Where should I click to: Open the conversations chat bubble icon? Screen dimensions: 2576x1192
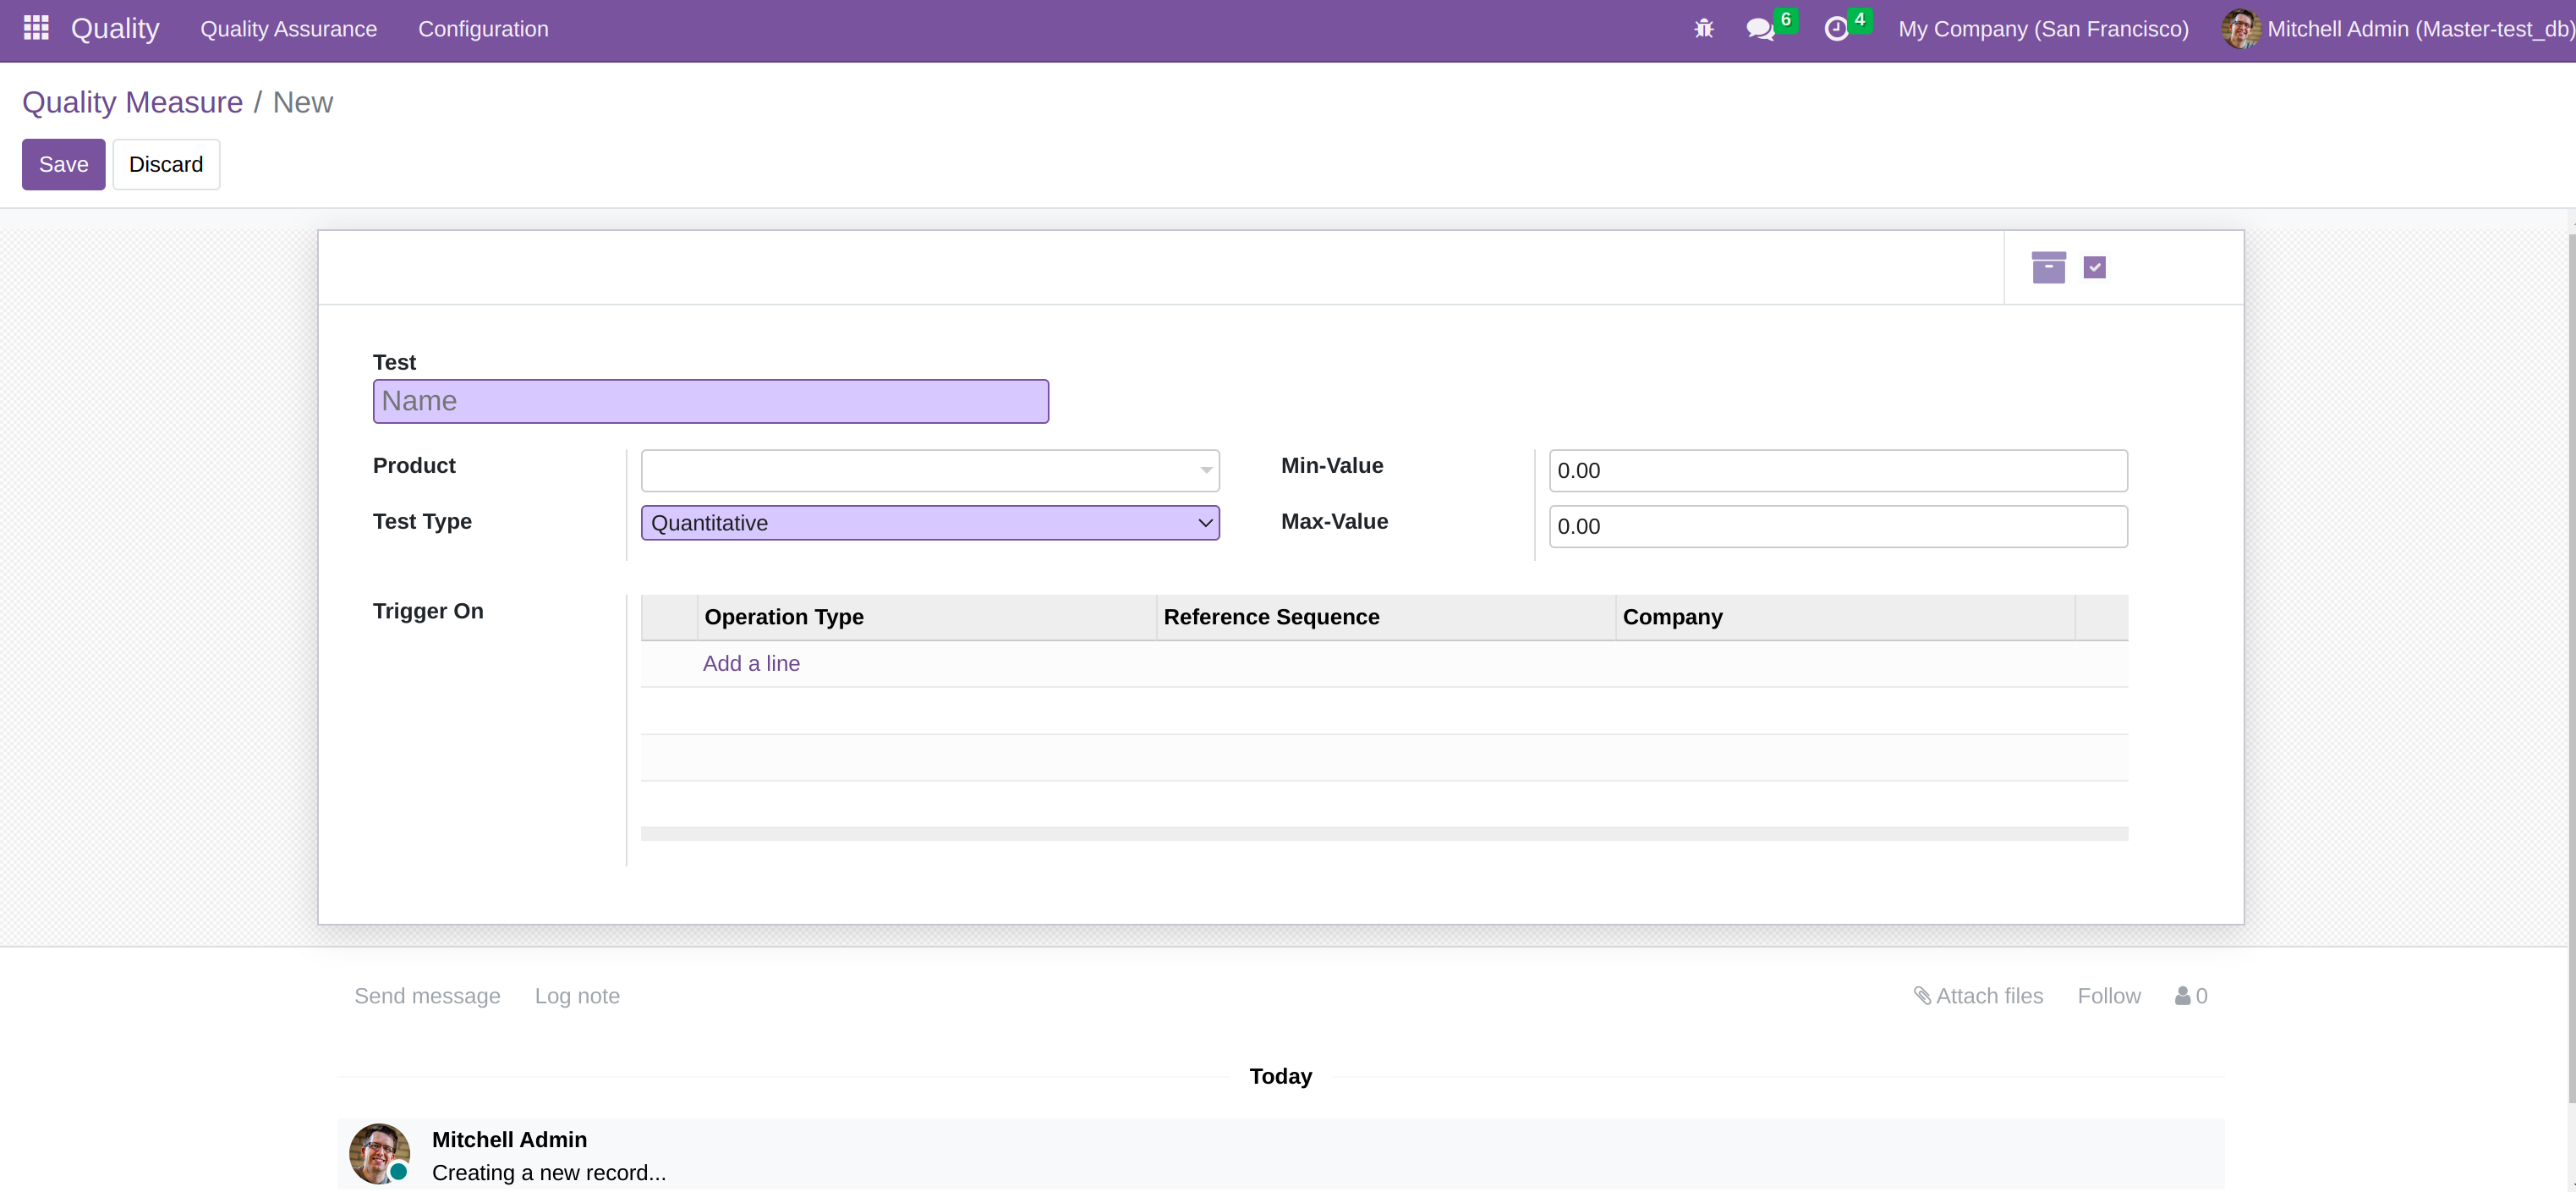pyautogui.click(x=1759, y=29)
